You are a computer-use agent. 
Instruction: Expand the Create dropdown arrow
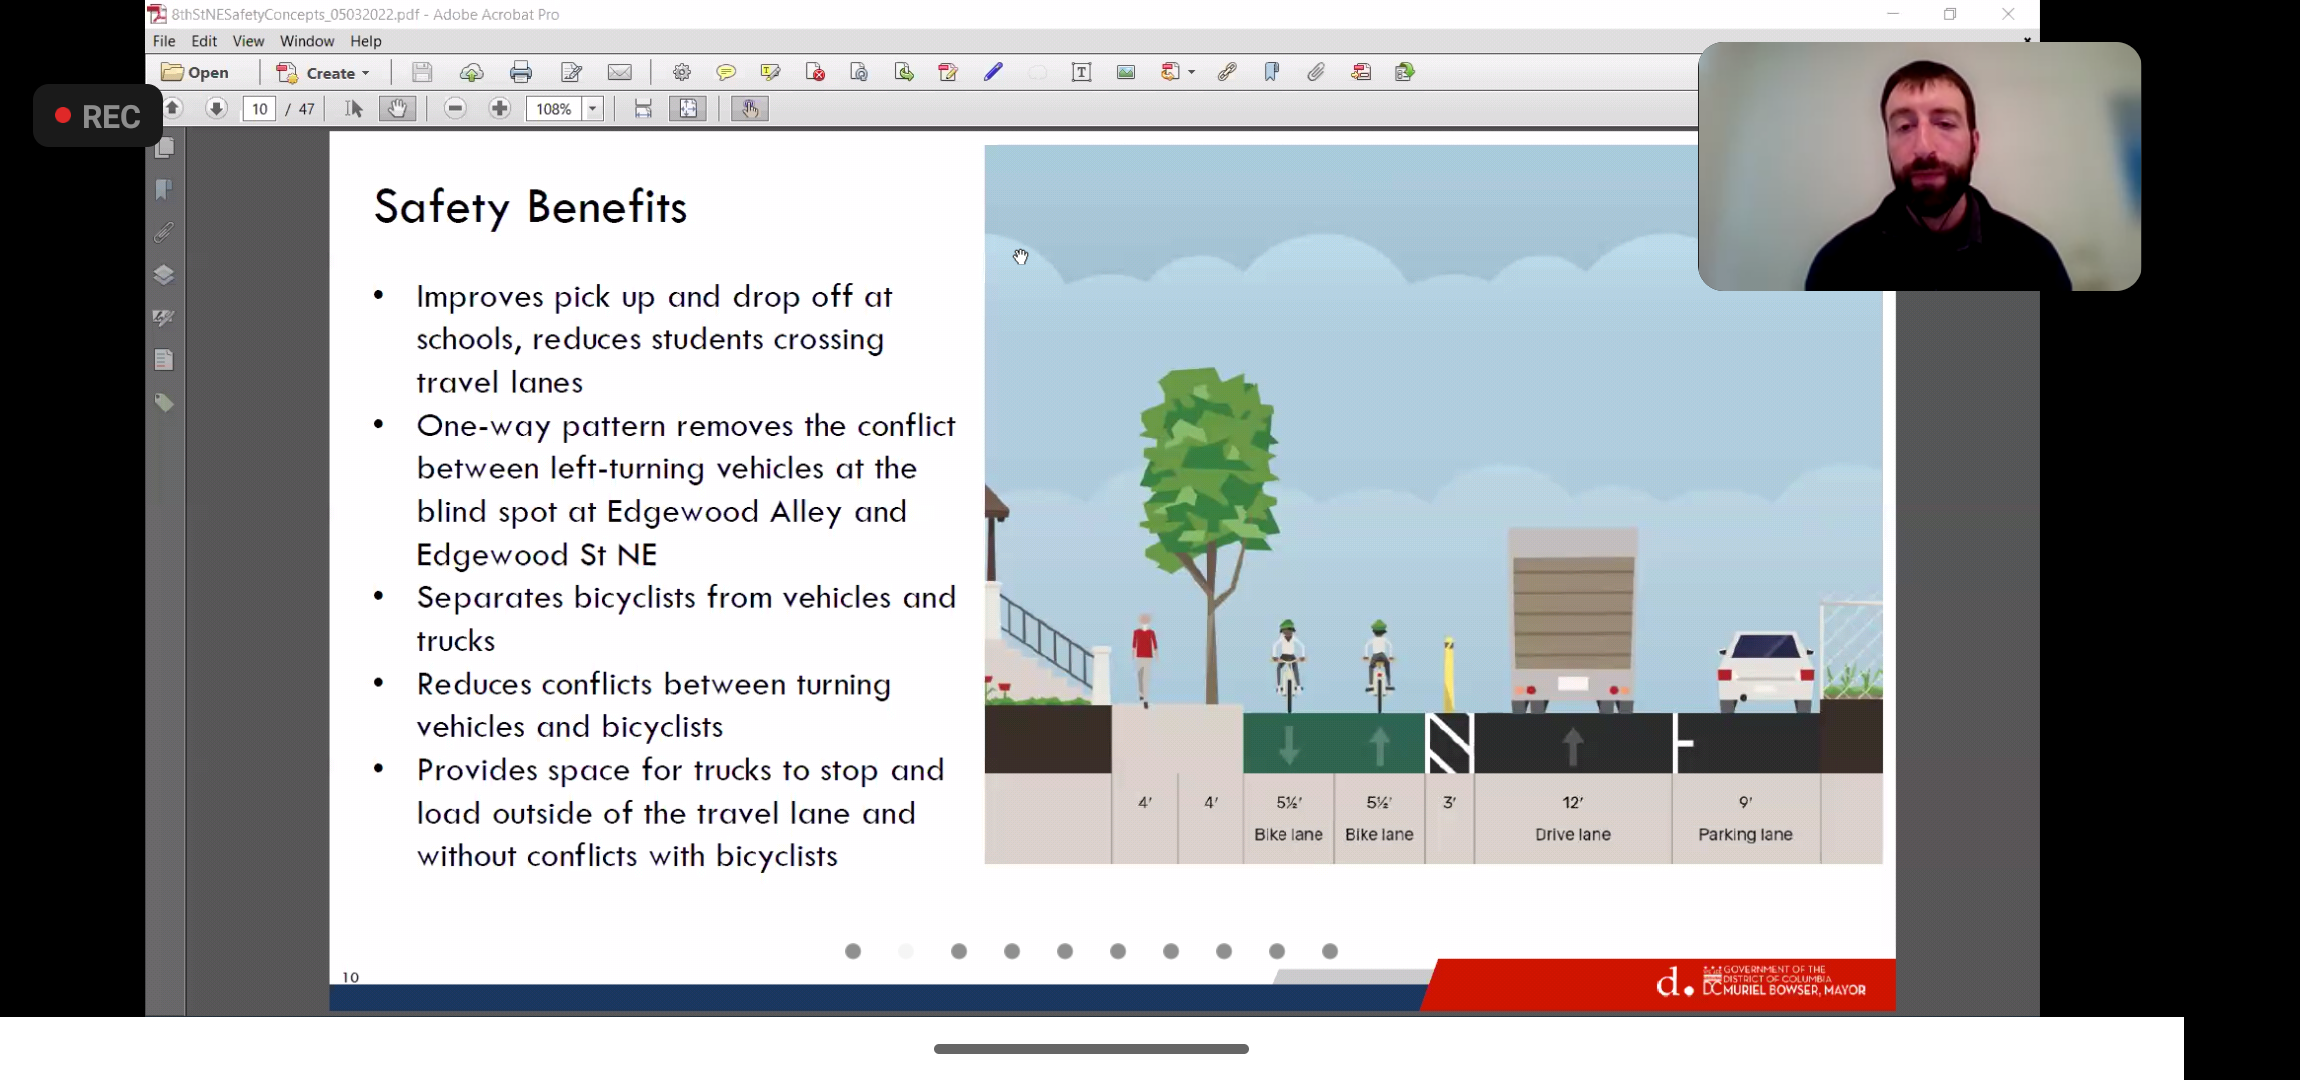(366, 73)
